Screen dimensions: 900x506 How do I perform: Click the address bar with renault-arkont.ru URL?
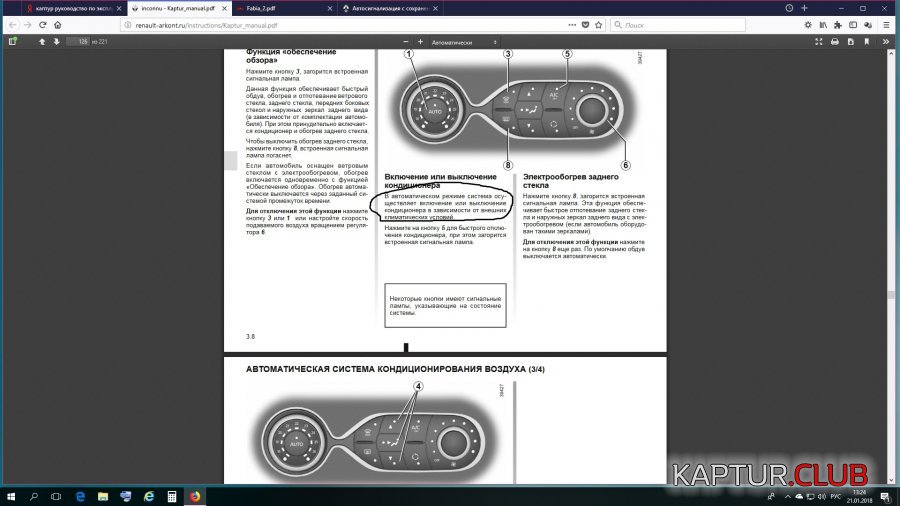coord(344,25)
